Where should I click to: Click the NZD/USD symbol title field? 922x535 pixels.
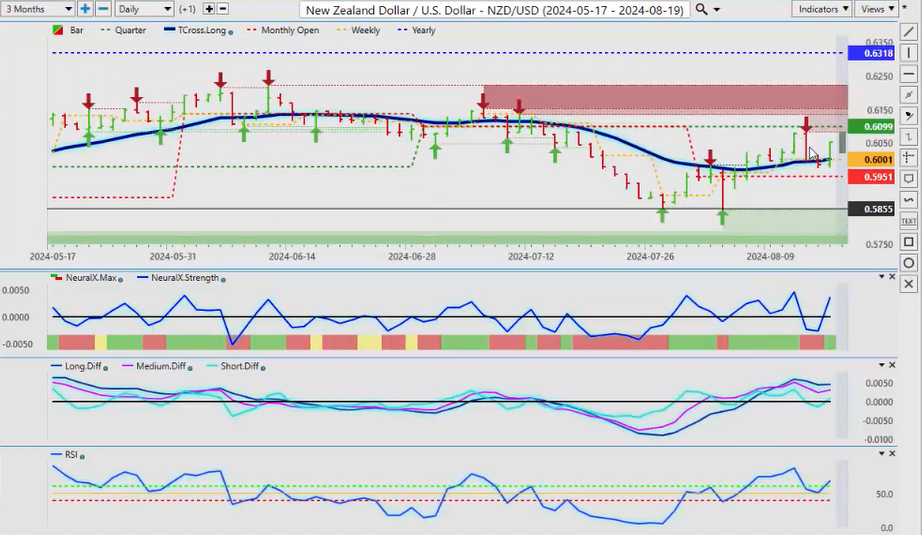[x=495, y=9]
